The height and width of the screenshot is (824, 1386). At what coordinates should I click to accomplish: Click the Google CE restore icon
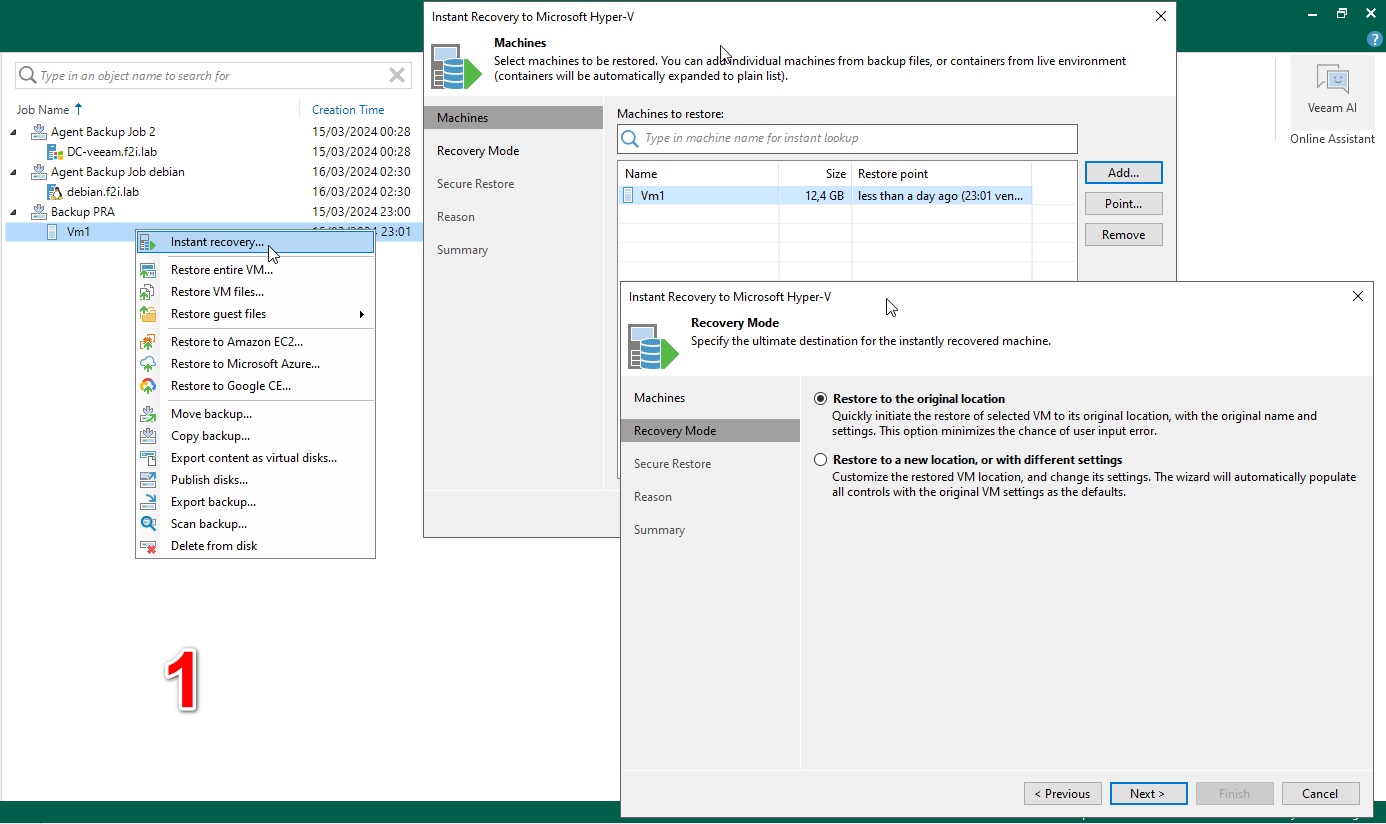(147, 386)
